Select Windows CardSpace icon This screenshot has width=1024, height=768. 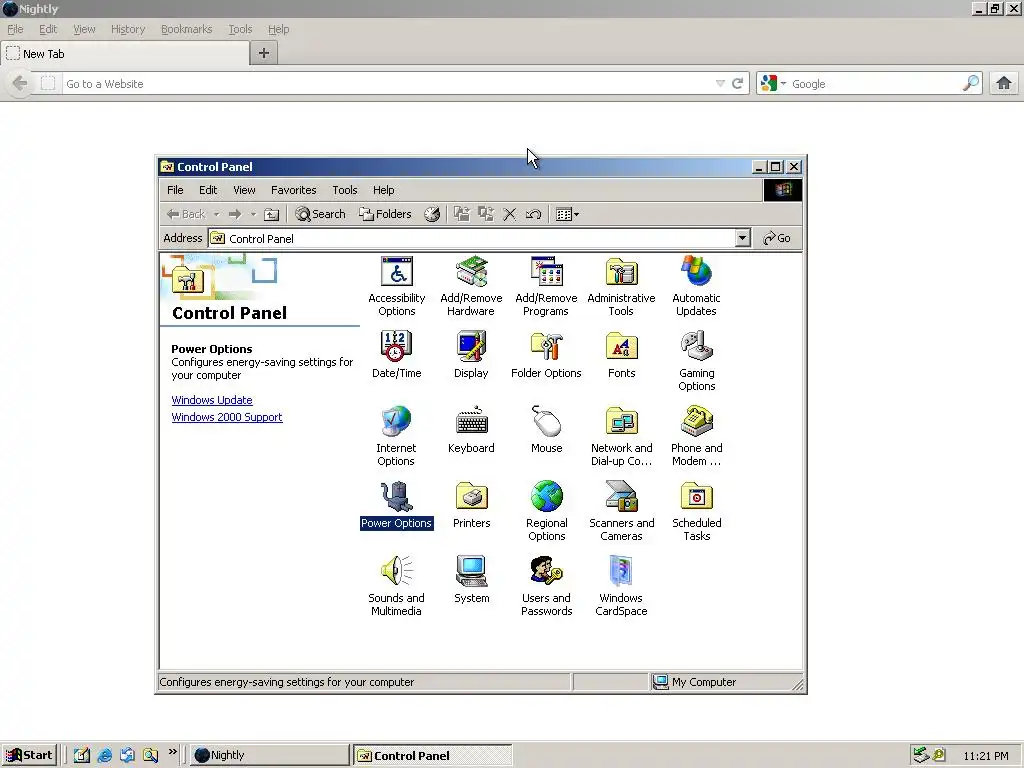pyautogui.click(x=621, y=572)
